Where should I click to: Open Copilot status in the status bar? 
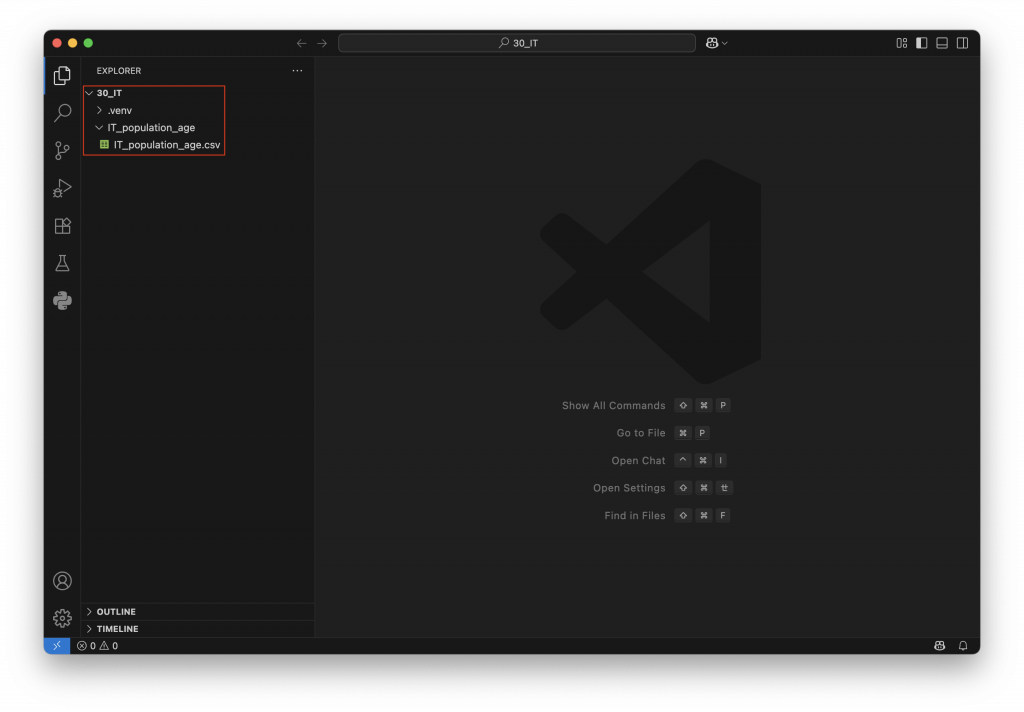(x=939, y=645)
